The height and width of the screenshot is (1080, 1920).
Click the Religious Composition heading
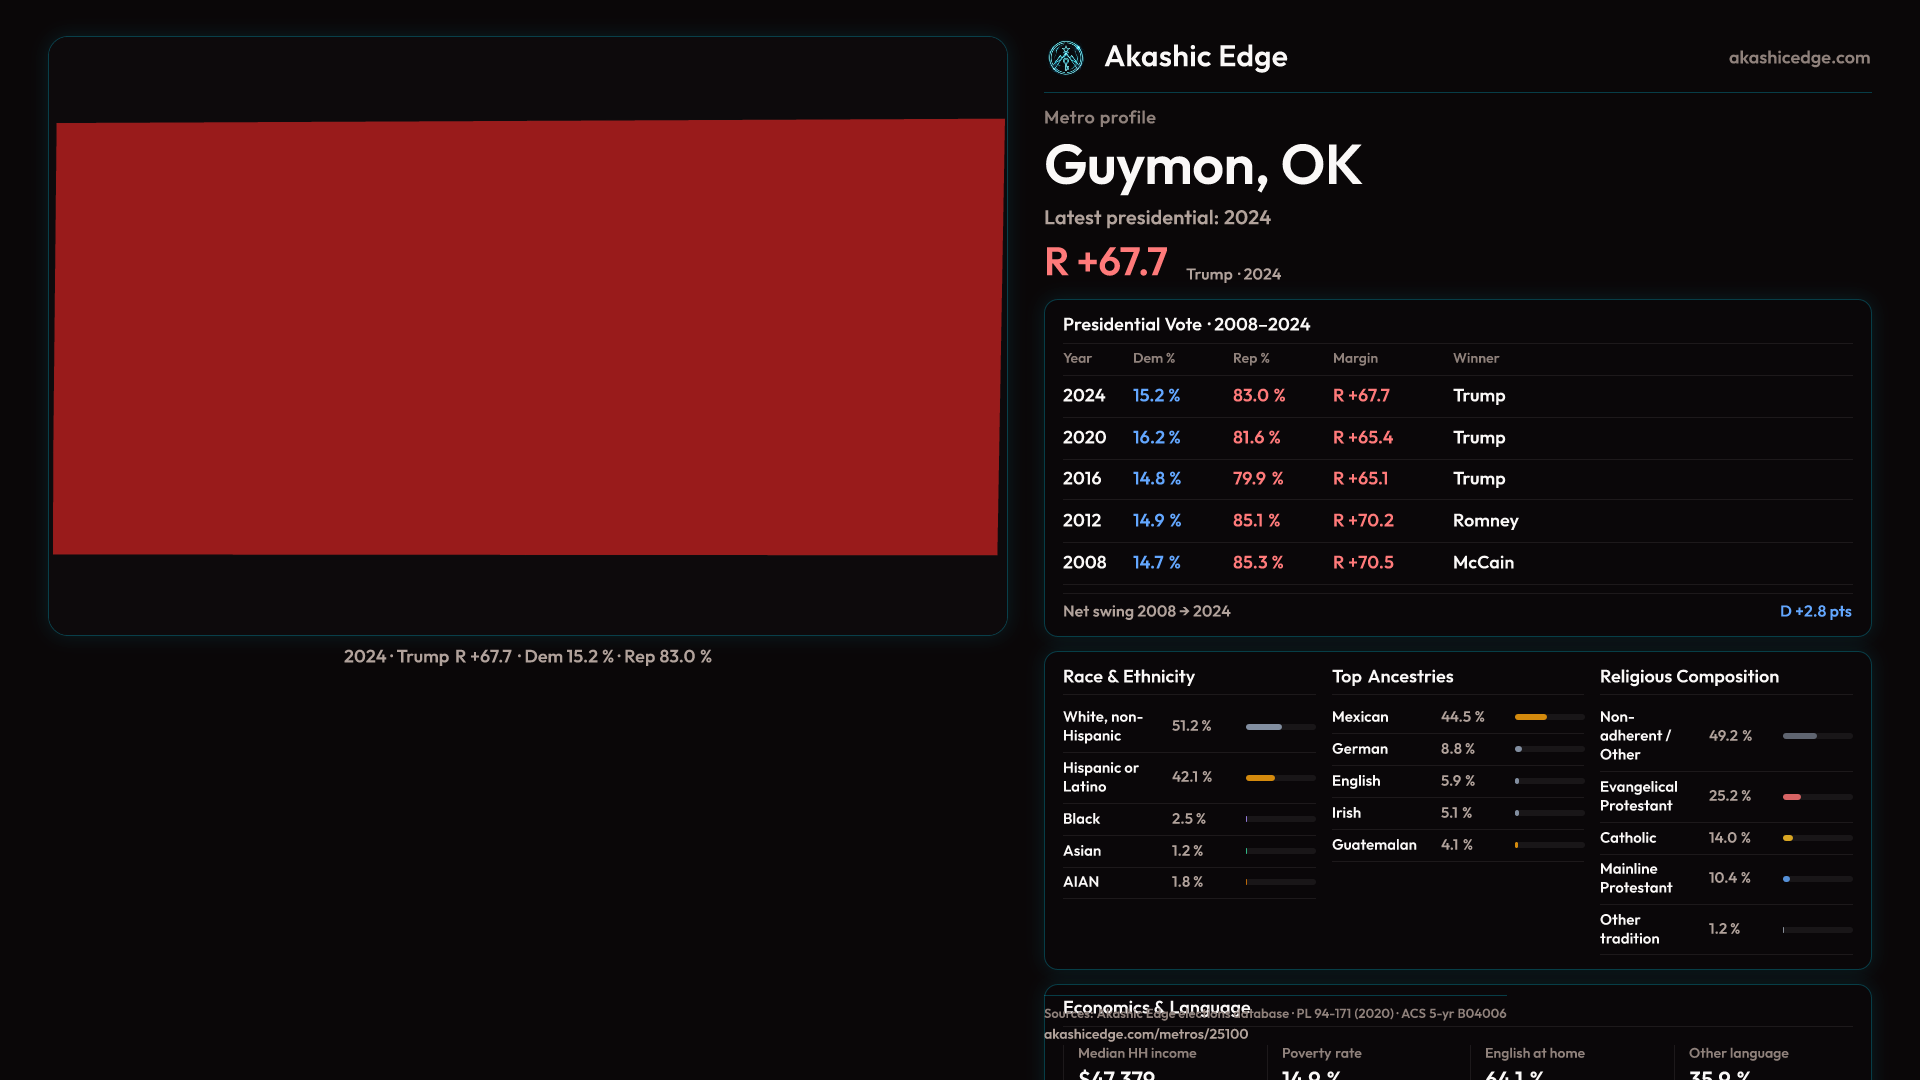coord(1688,677)
